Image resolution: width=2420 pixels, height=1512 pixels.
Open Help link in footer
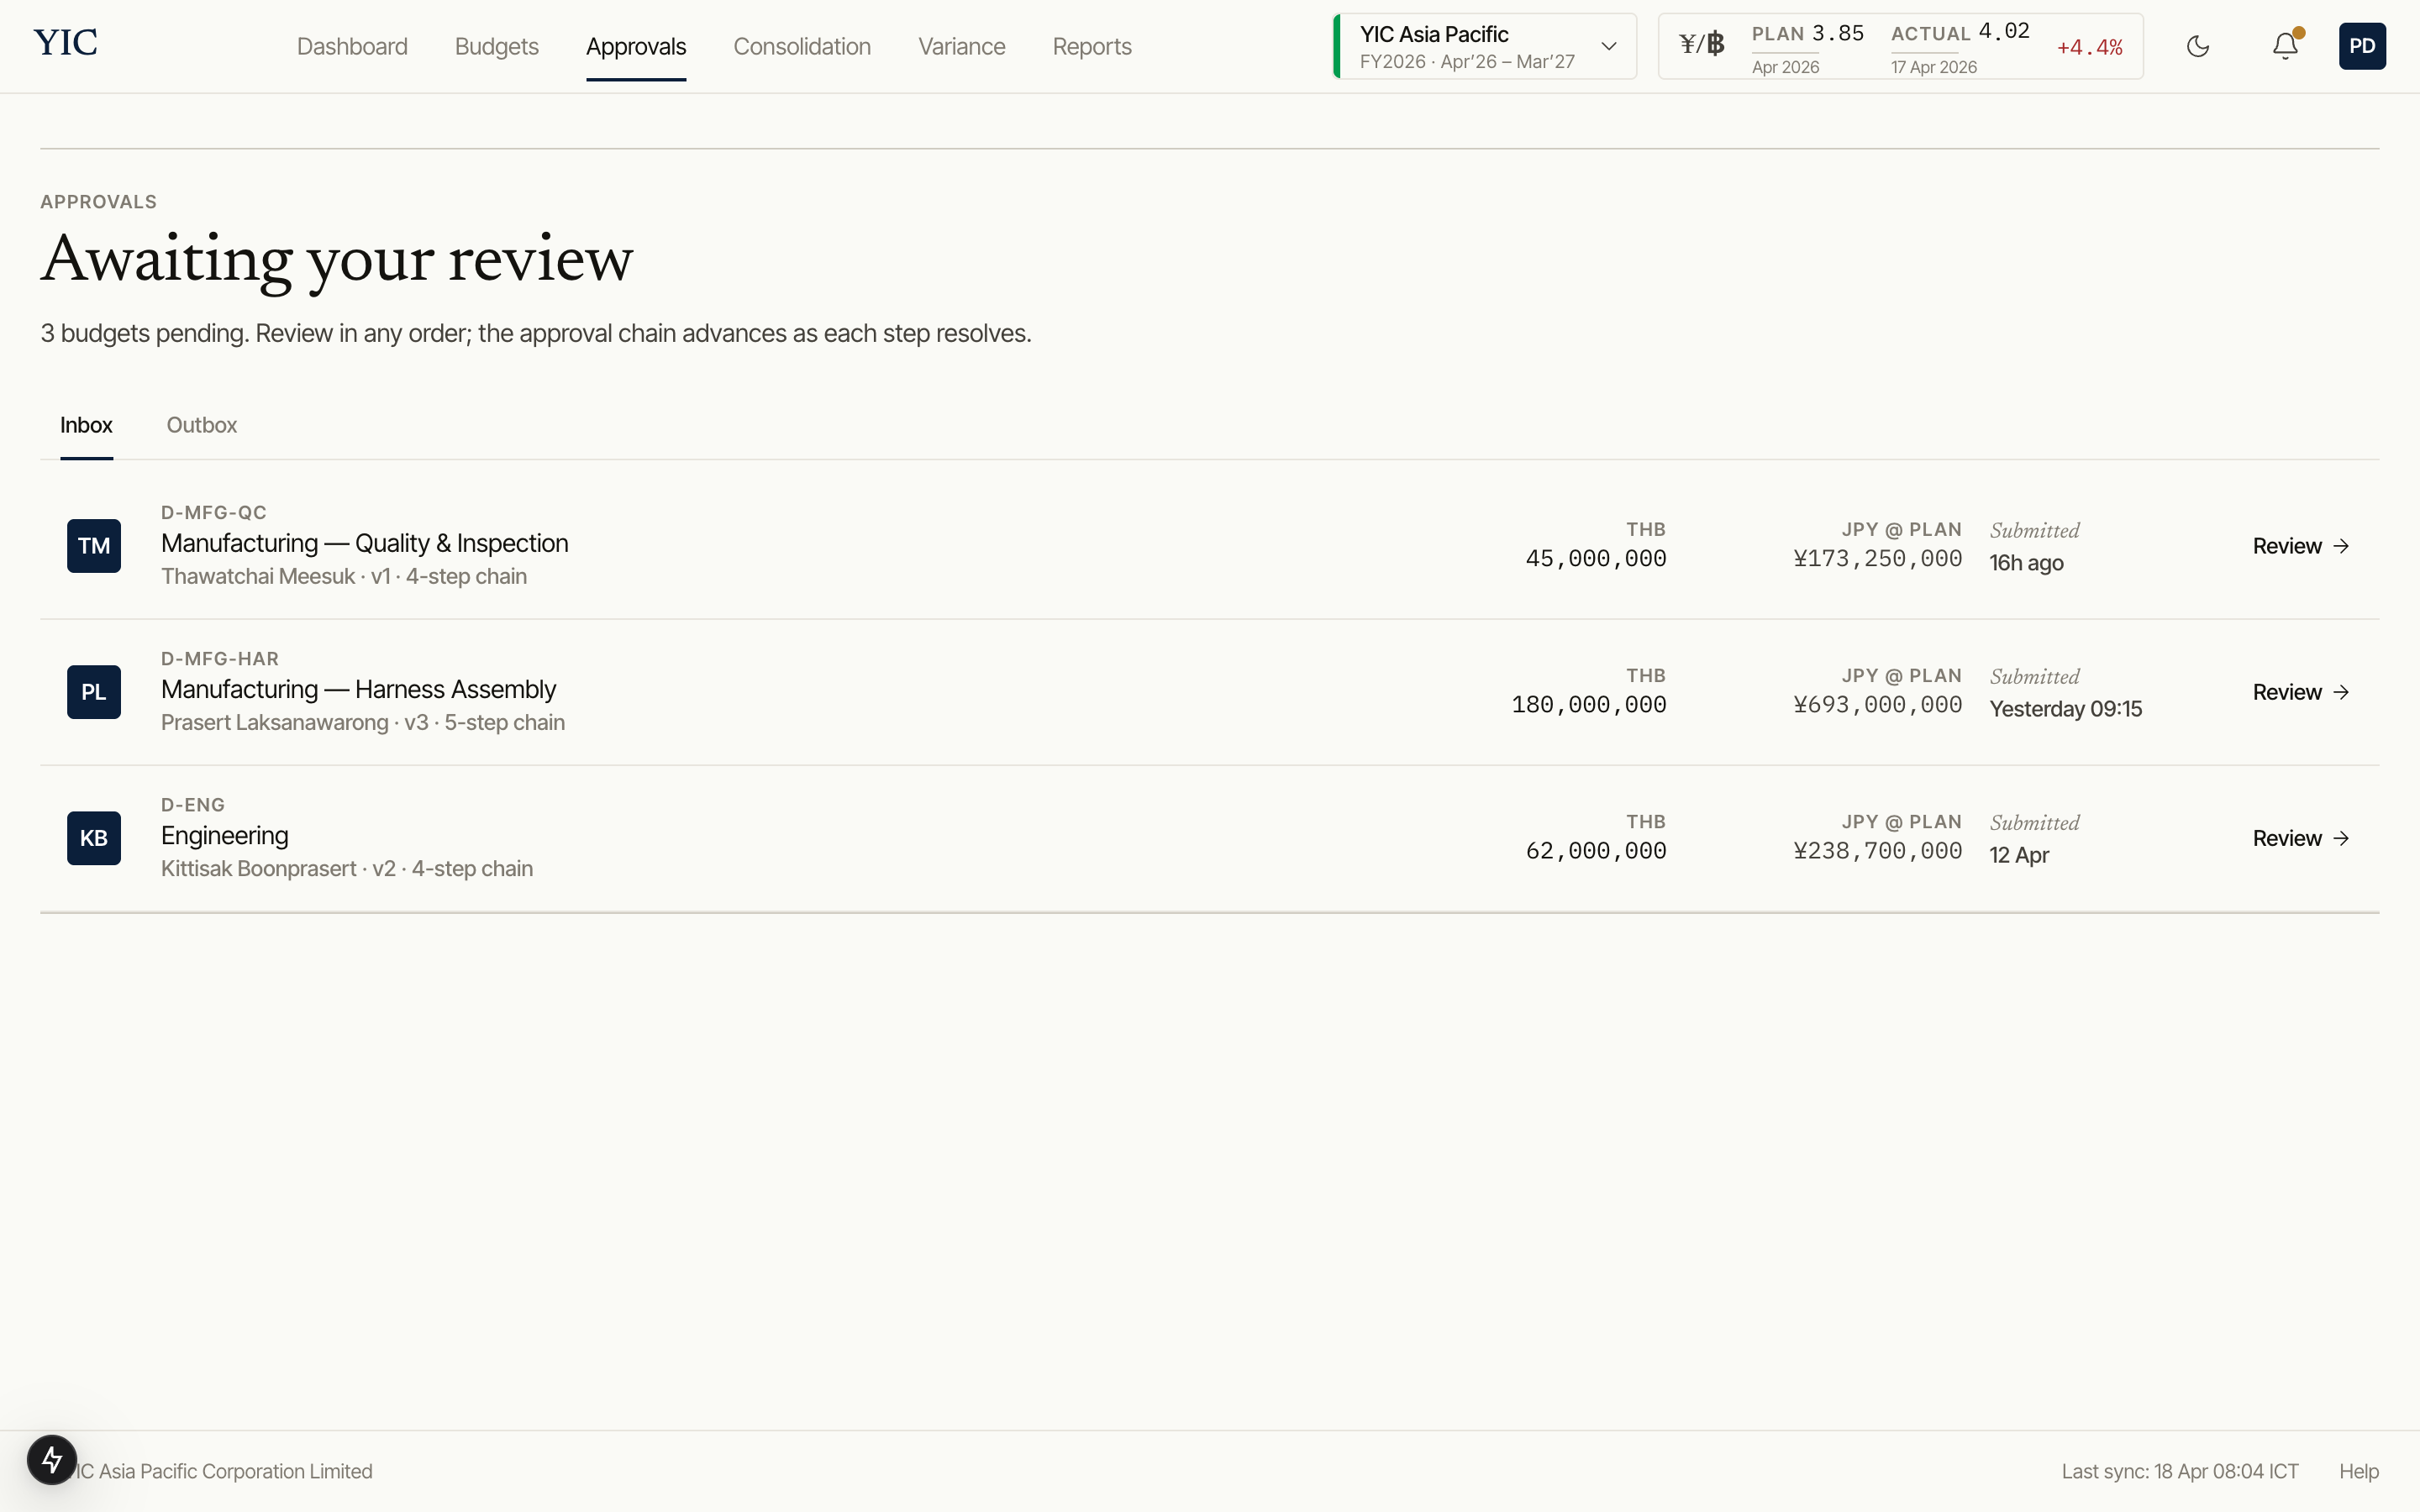click(2358, 1471)
